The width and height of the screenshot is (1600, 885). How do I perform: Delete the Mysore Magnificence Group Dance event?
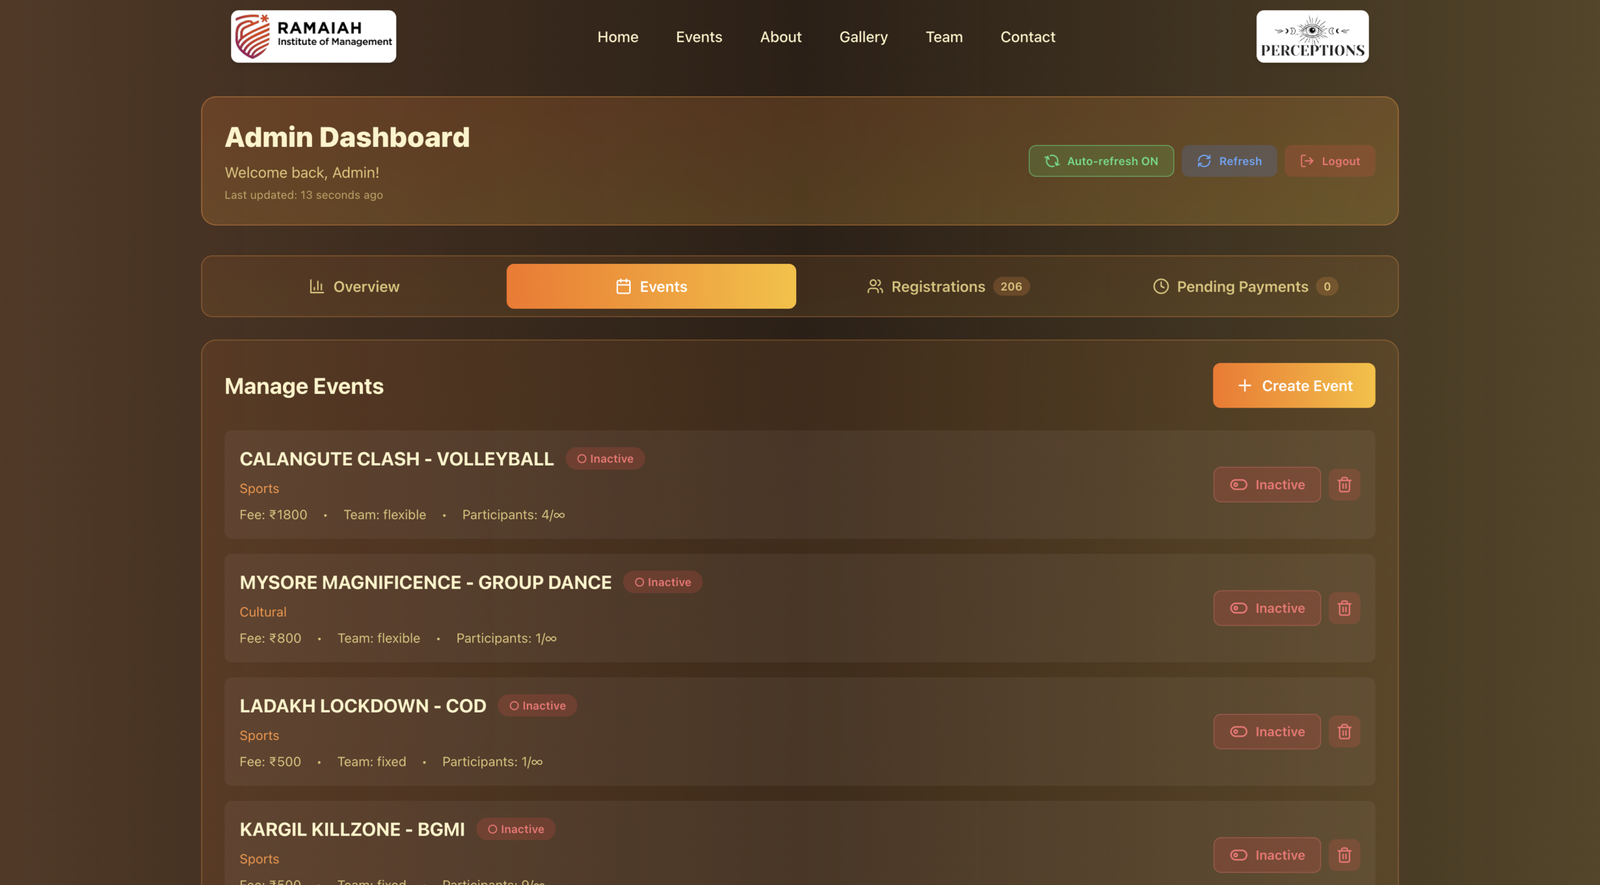[x=1344, y=608]
